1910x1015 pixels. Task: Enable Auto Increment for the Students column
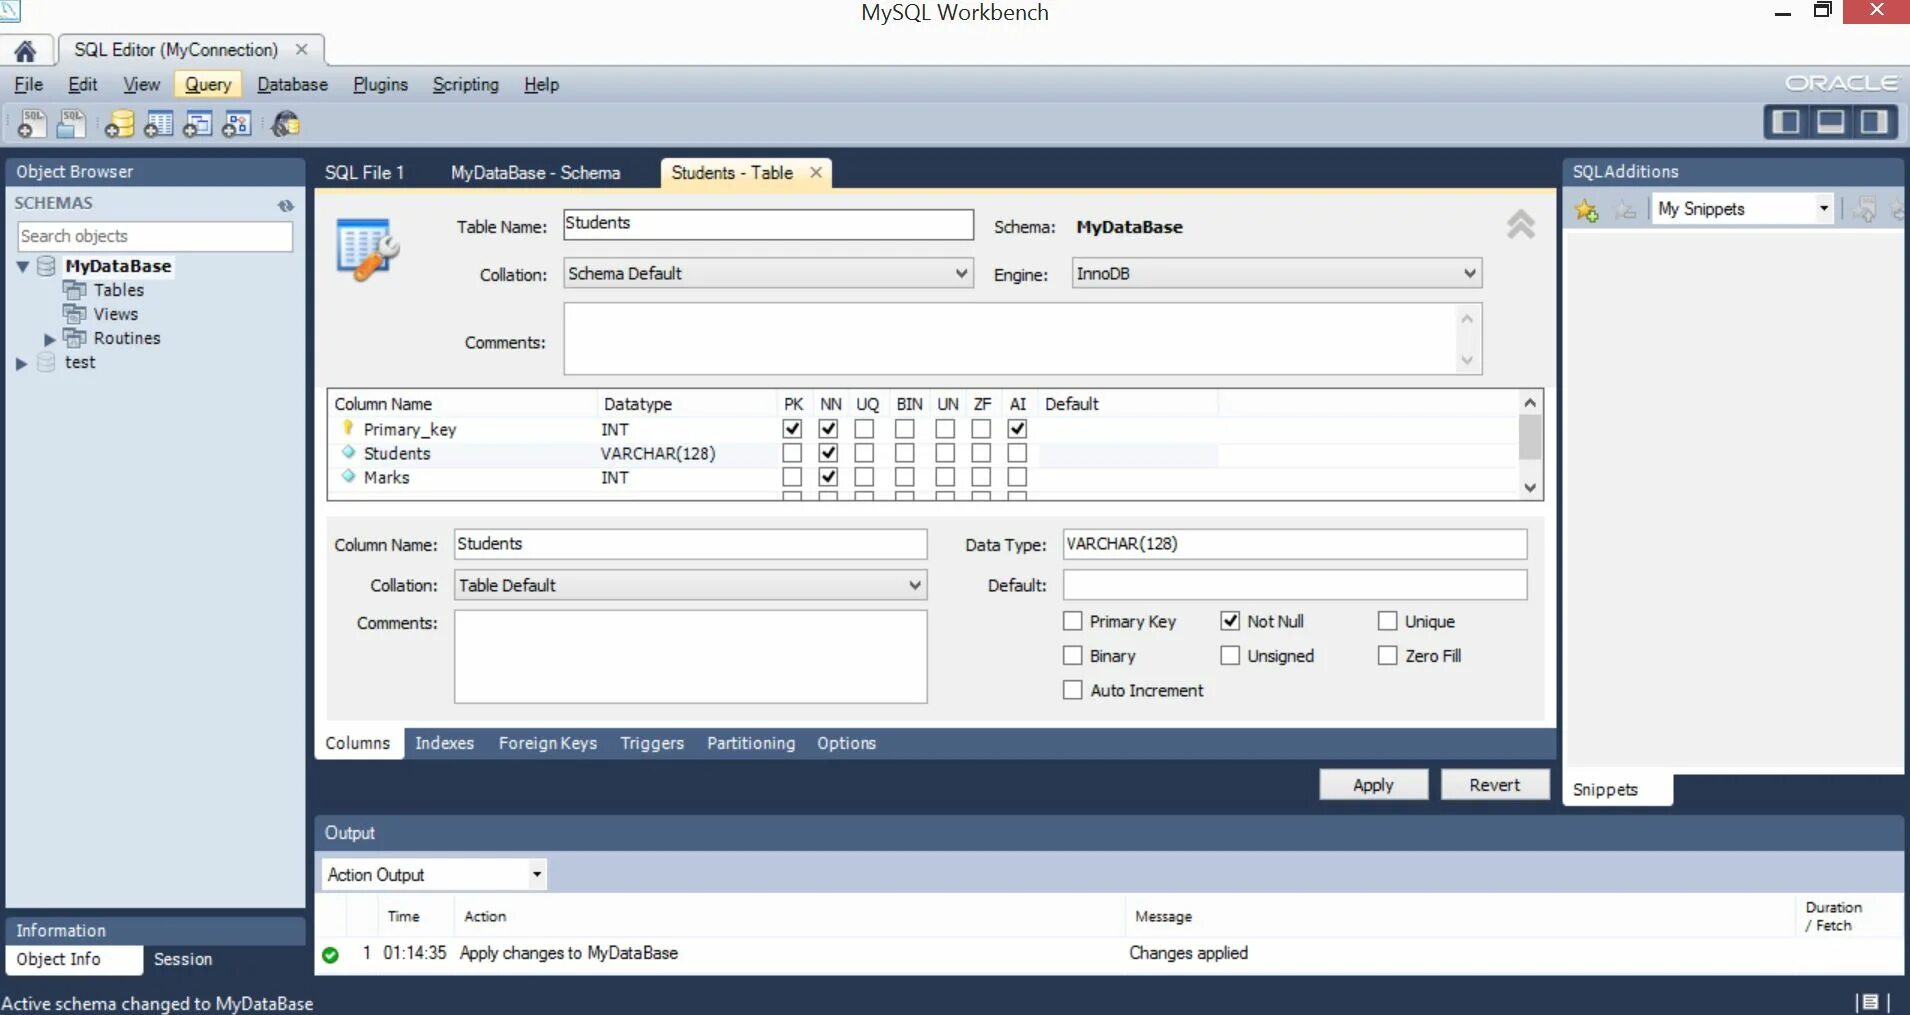pos(1073,689)
